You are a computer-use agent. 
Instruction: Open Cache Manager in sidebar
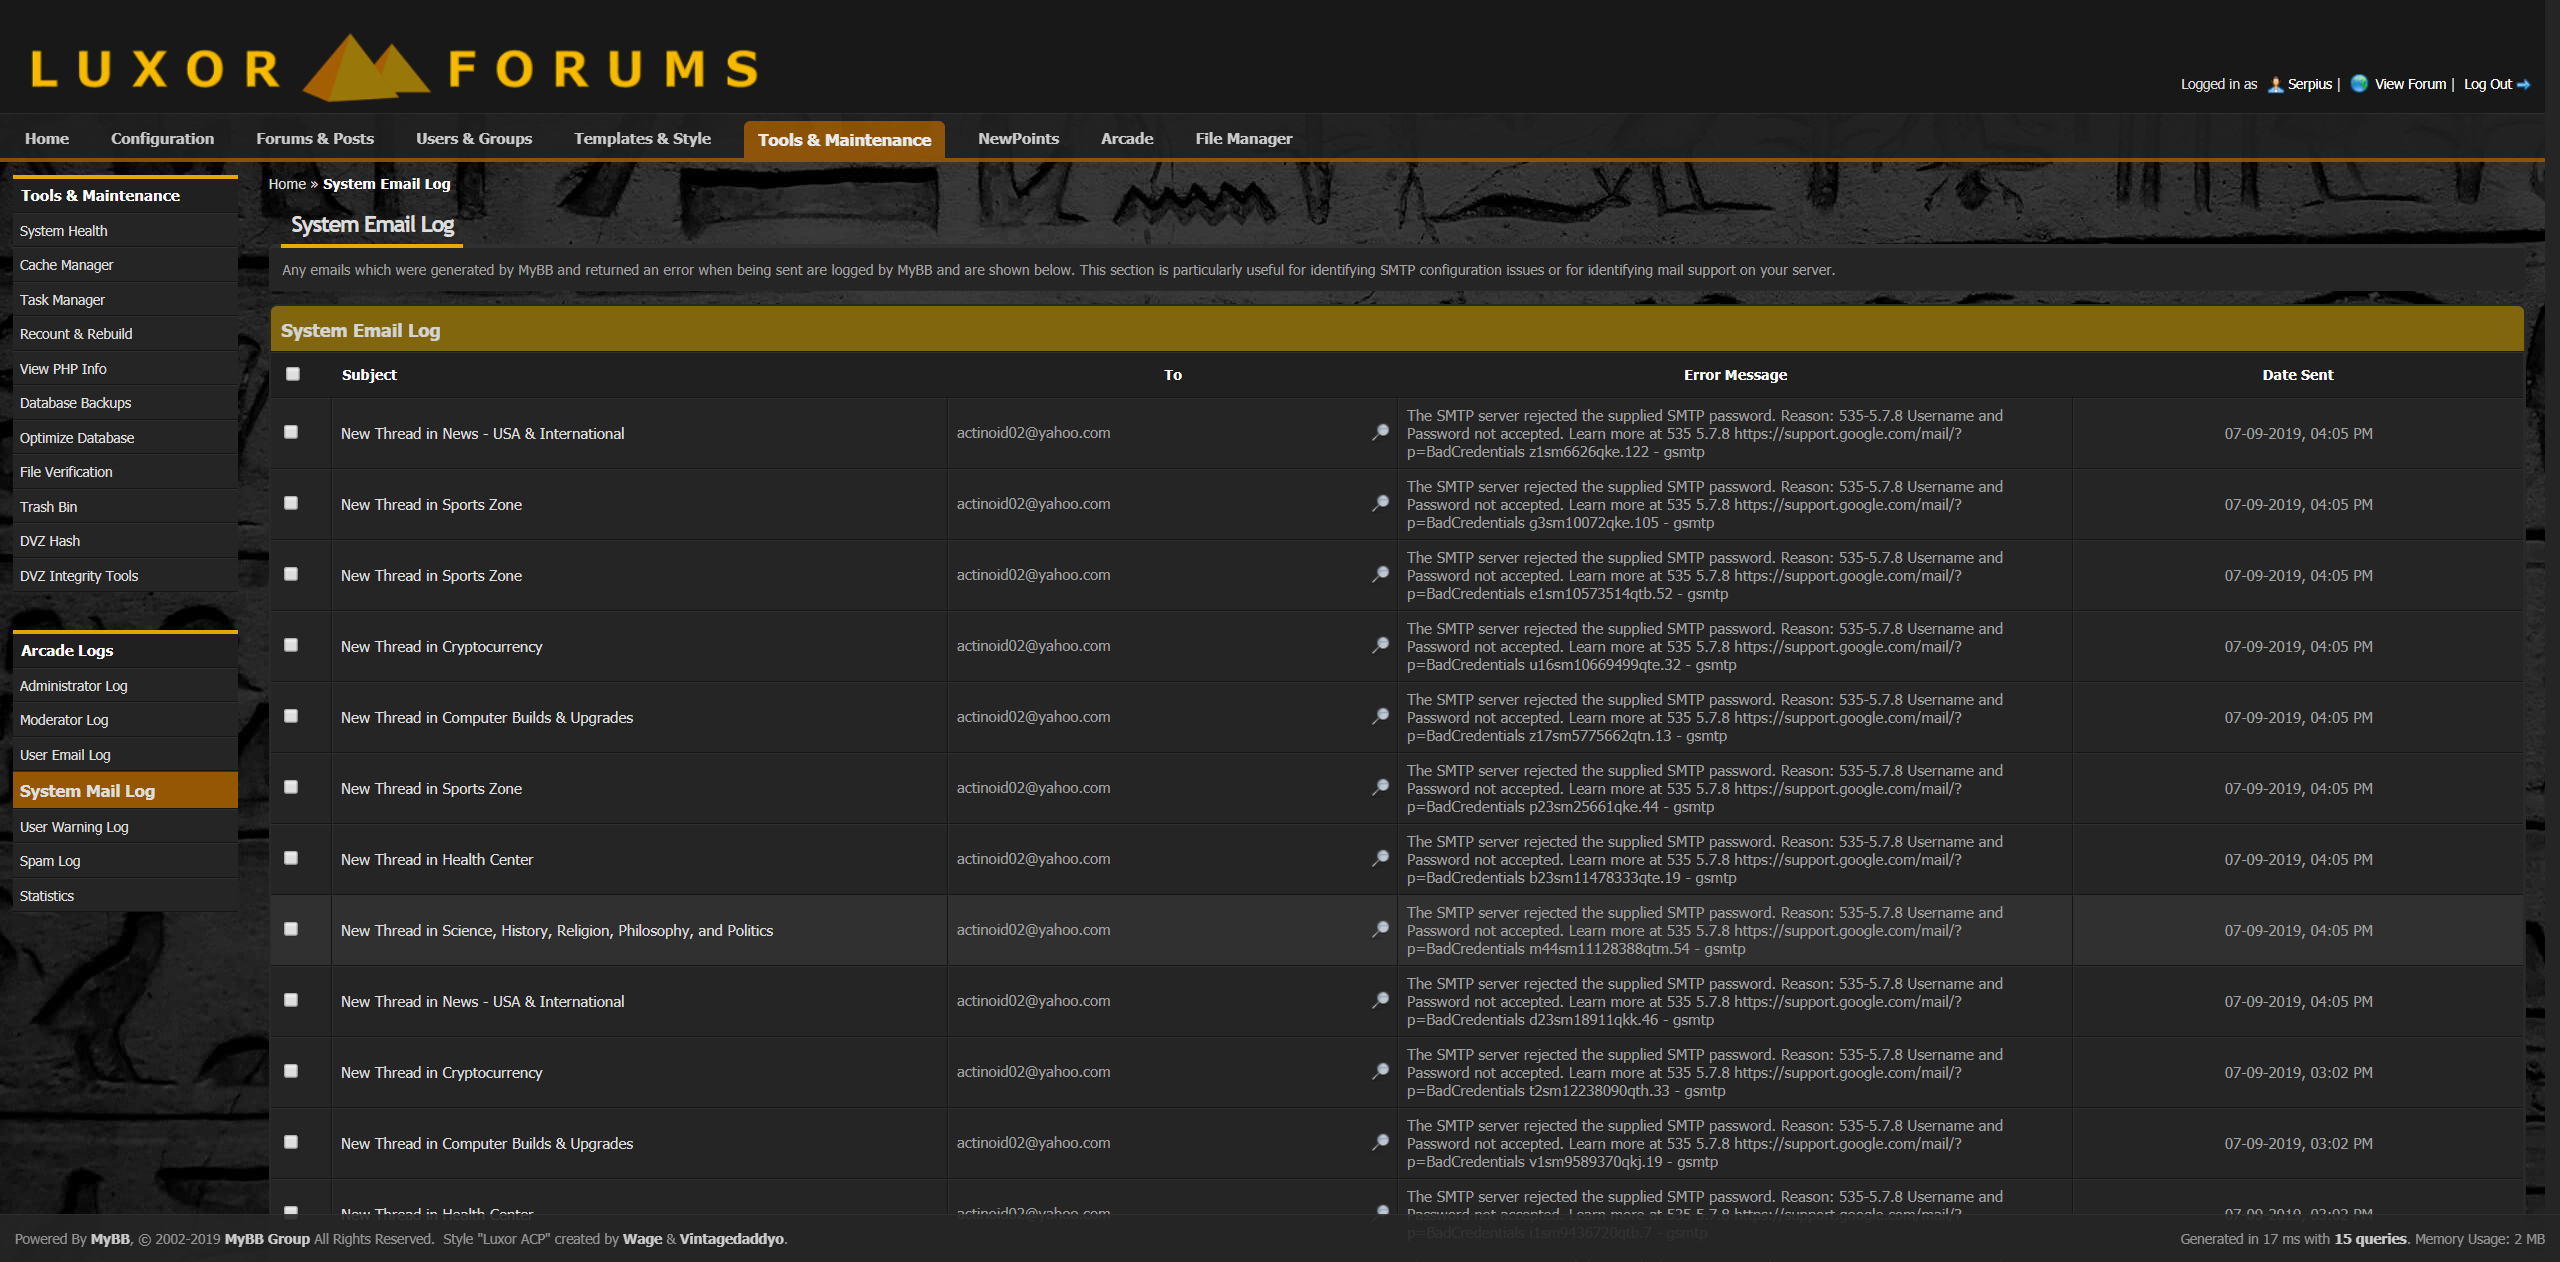click(x=125, y=265)
